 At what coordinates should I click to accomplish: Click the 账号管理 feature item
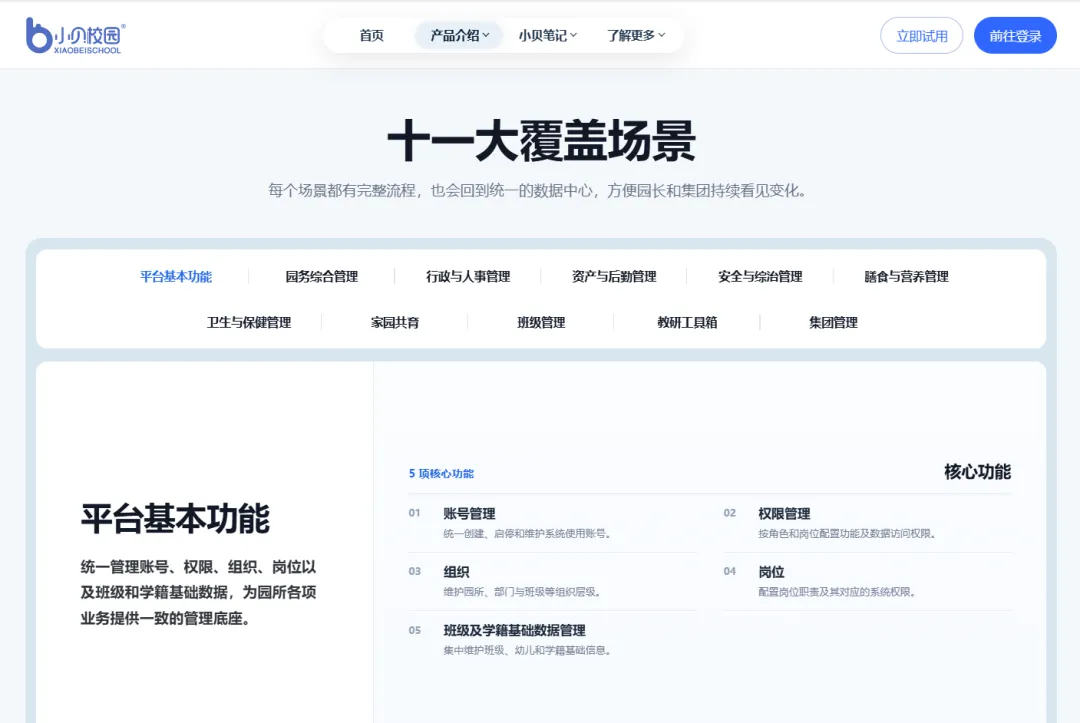552,523
